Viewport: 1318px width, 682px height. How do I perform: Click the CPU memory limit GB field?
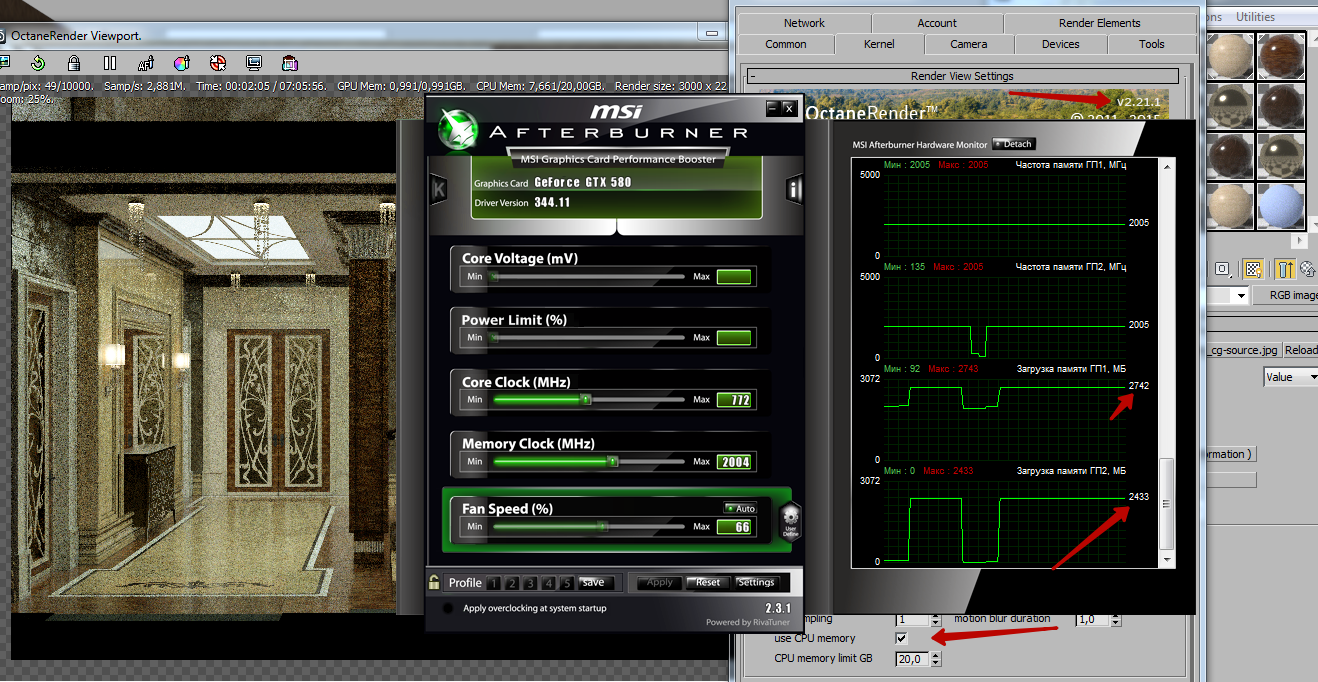tap(912, 659)
